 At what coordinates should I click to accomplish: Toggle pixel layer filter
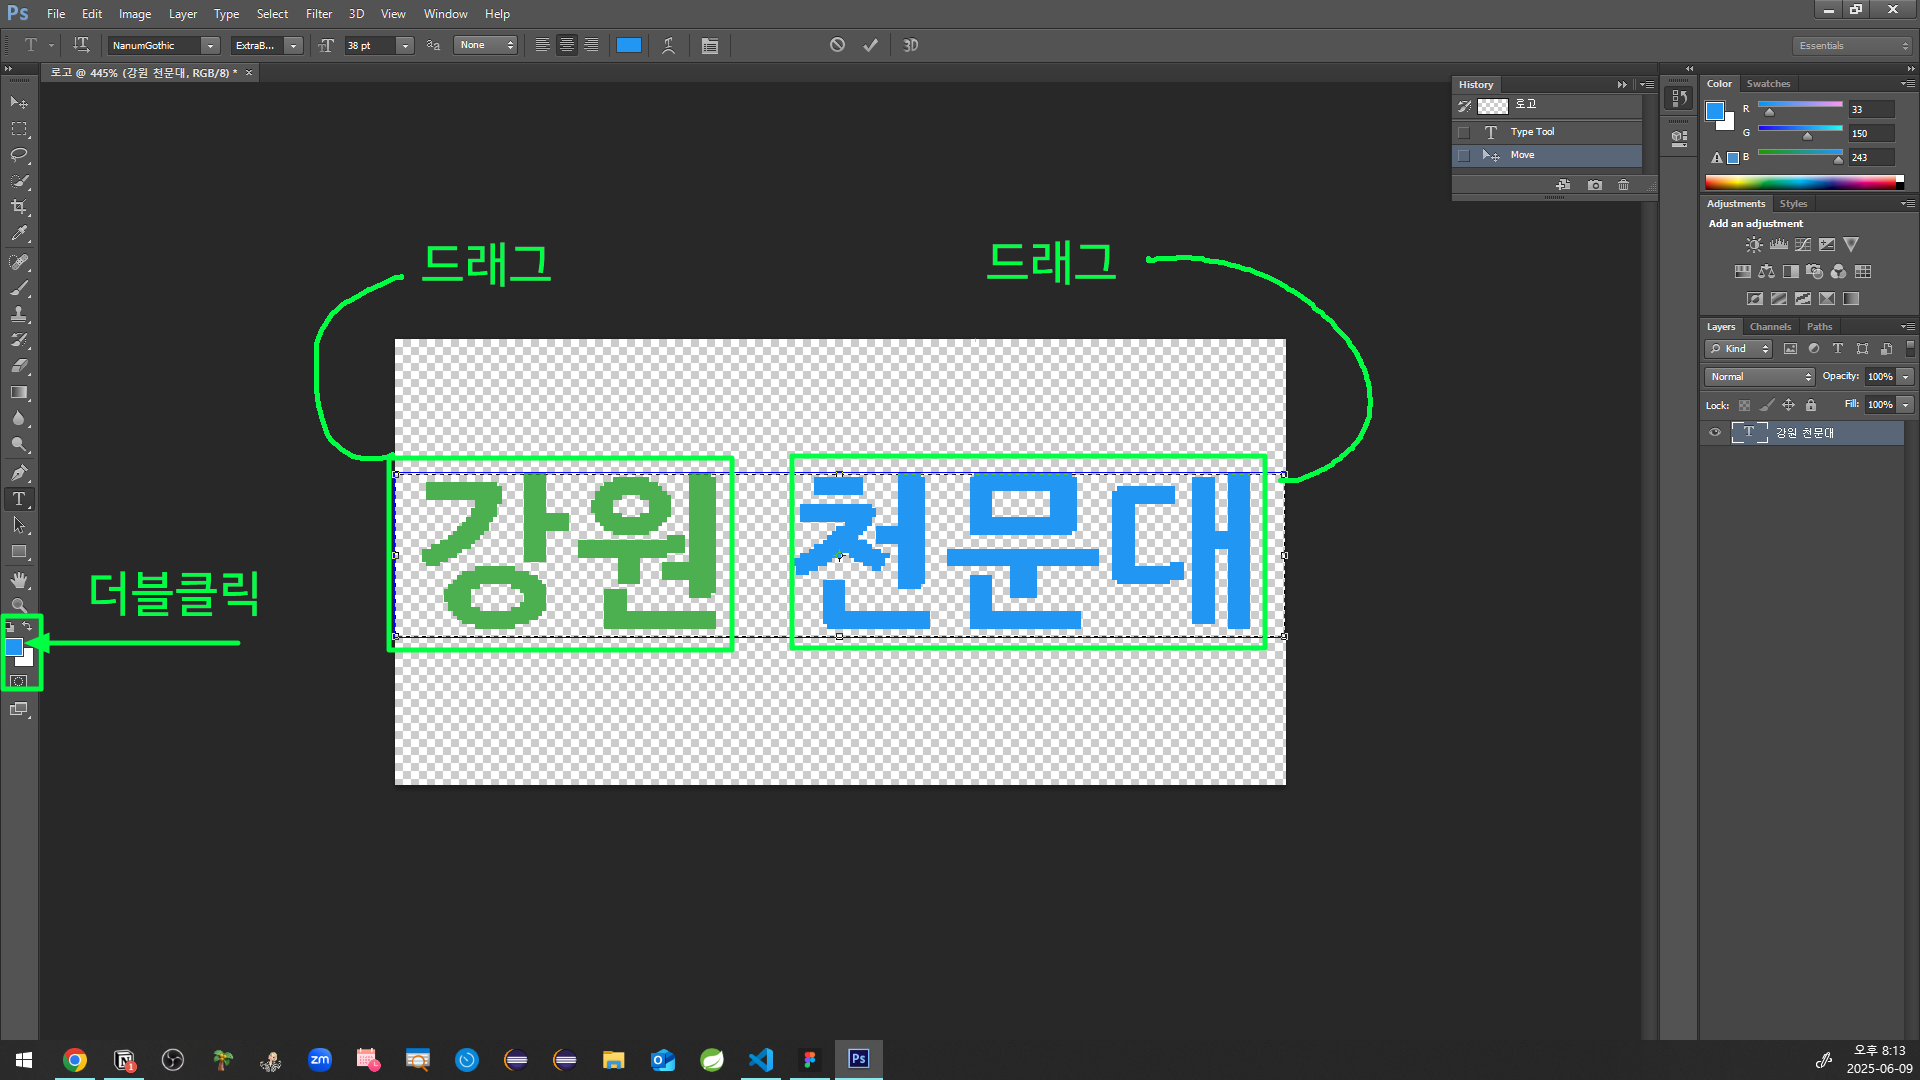pos(1790,349)
